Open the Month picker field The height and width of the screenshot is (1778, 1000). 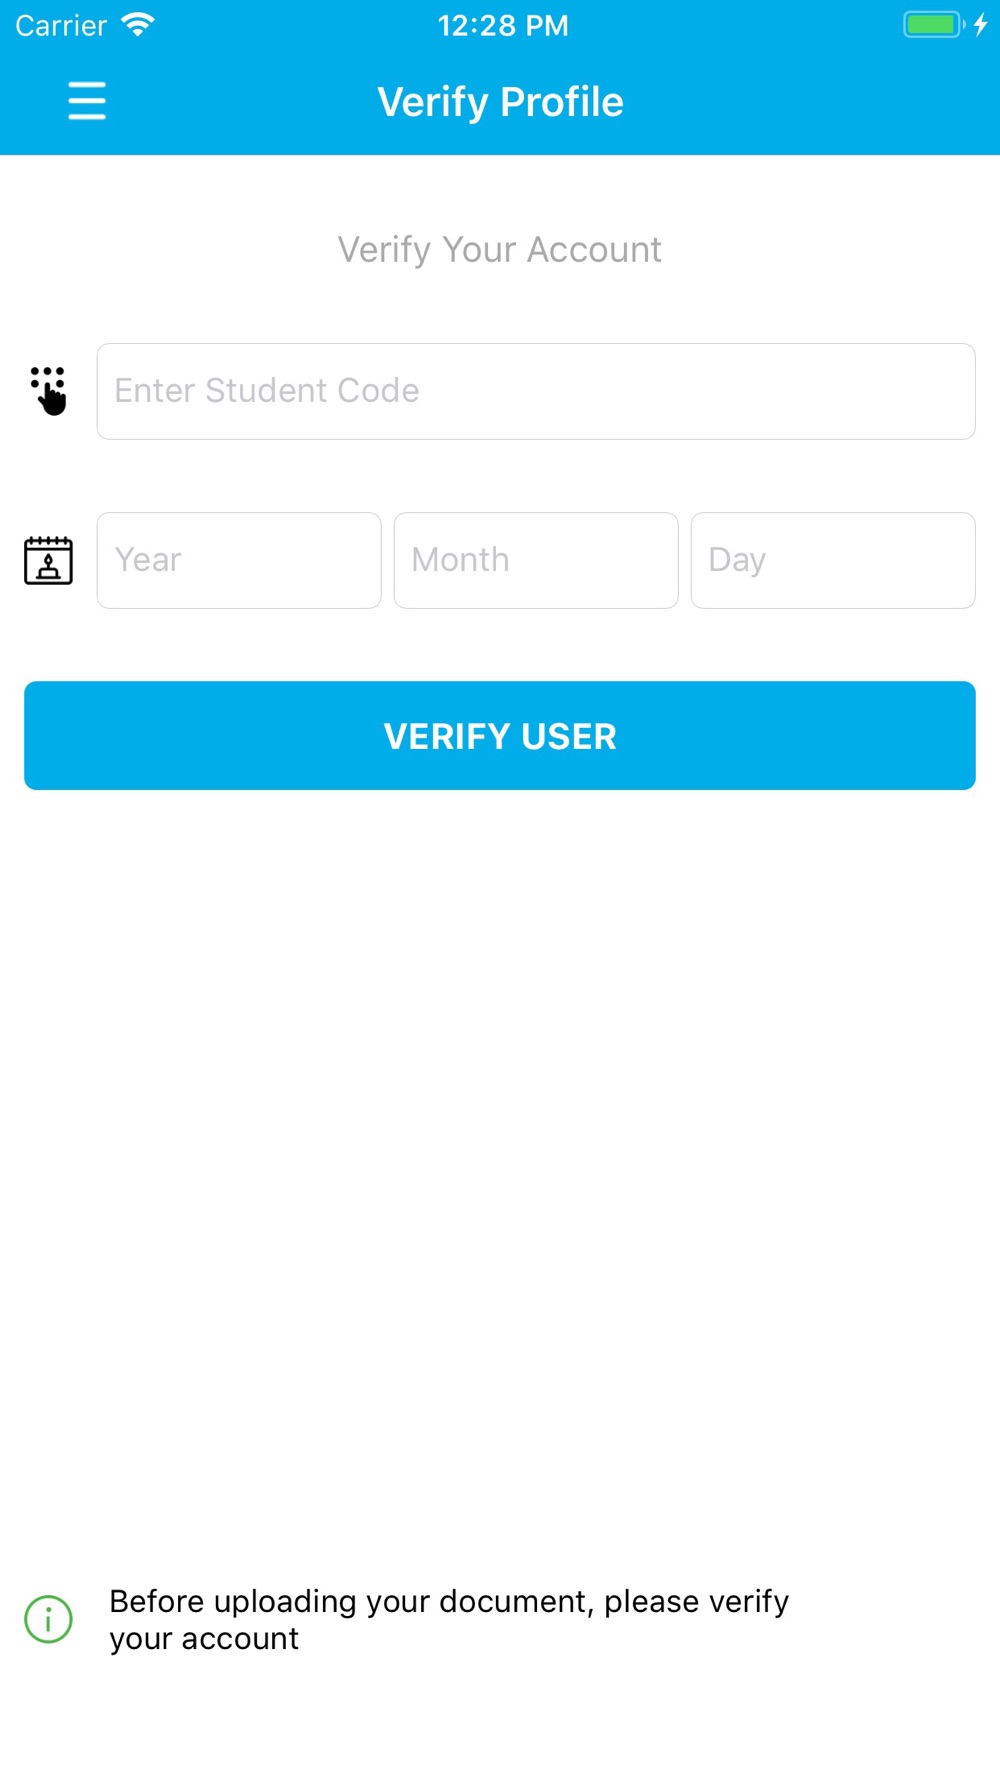point(536,560)
